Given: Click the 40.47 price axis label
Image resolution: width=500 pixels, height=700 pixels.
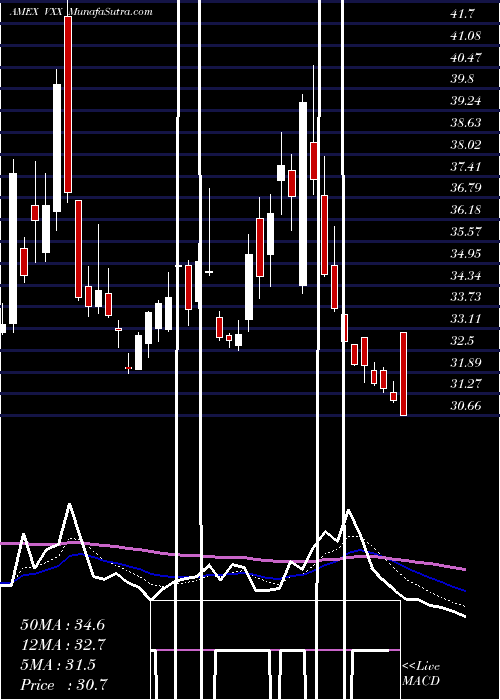Looking at the screenshot, I should [x=466, y=58].
